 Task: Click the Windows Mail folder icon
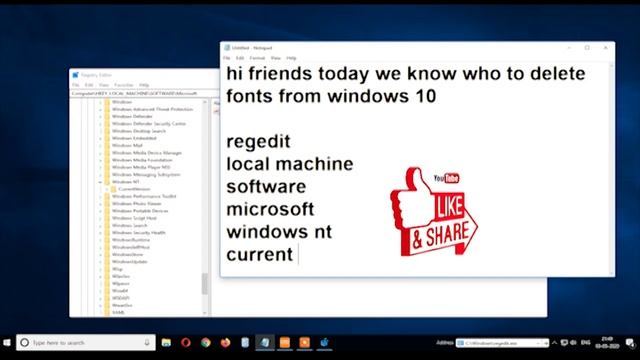pyautogui.click(x=107, y=145)
